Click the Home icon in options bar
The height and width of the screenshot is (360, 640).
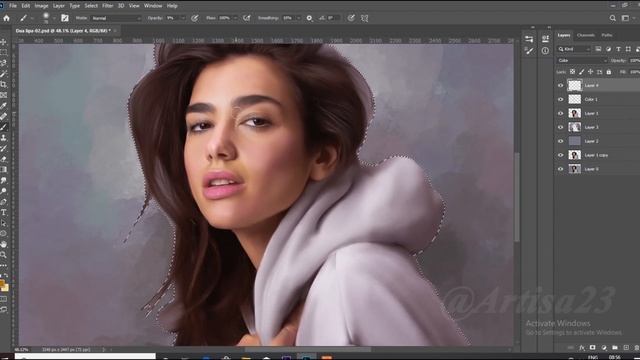7,18
